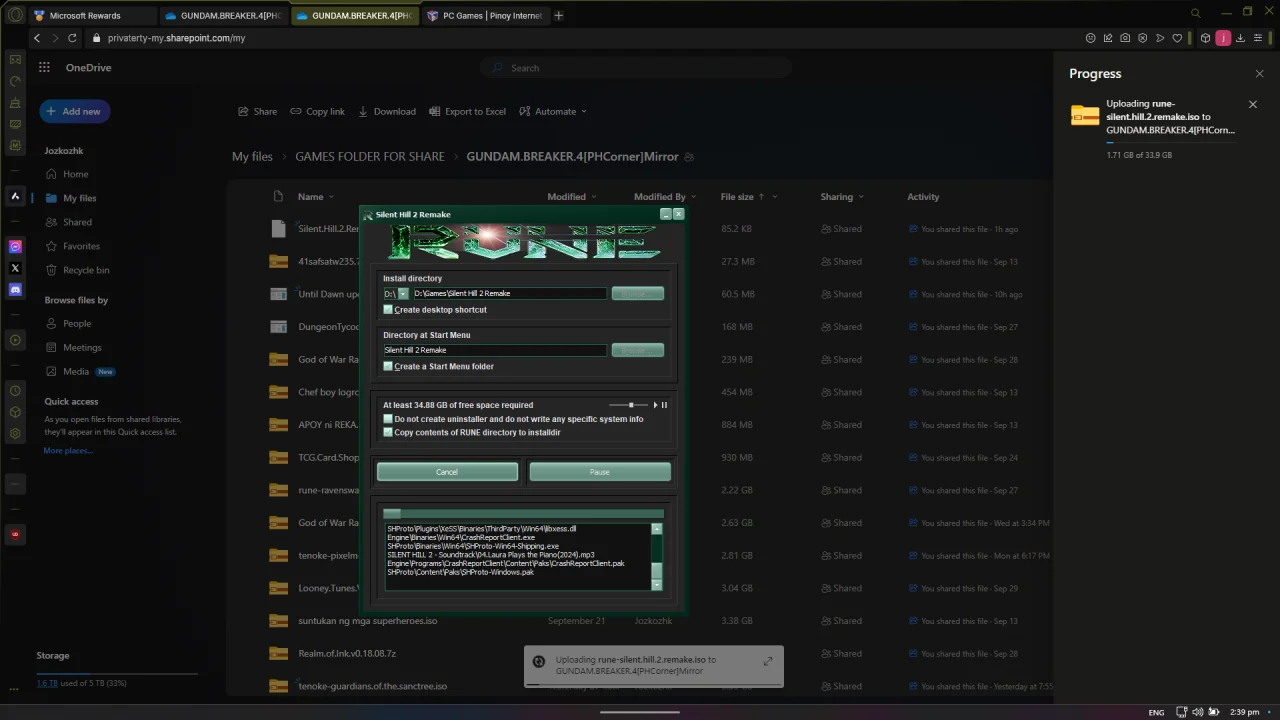This screenshot has width=1280, height=720.
Task: Open the OneDrive app launcher grid
Action: [x=44, y=67]
